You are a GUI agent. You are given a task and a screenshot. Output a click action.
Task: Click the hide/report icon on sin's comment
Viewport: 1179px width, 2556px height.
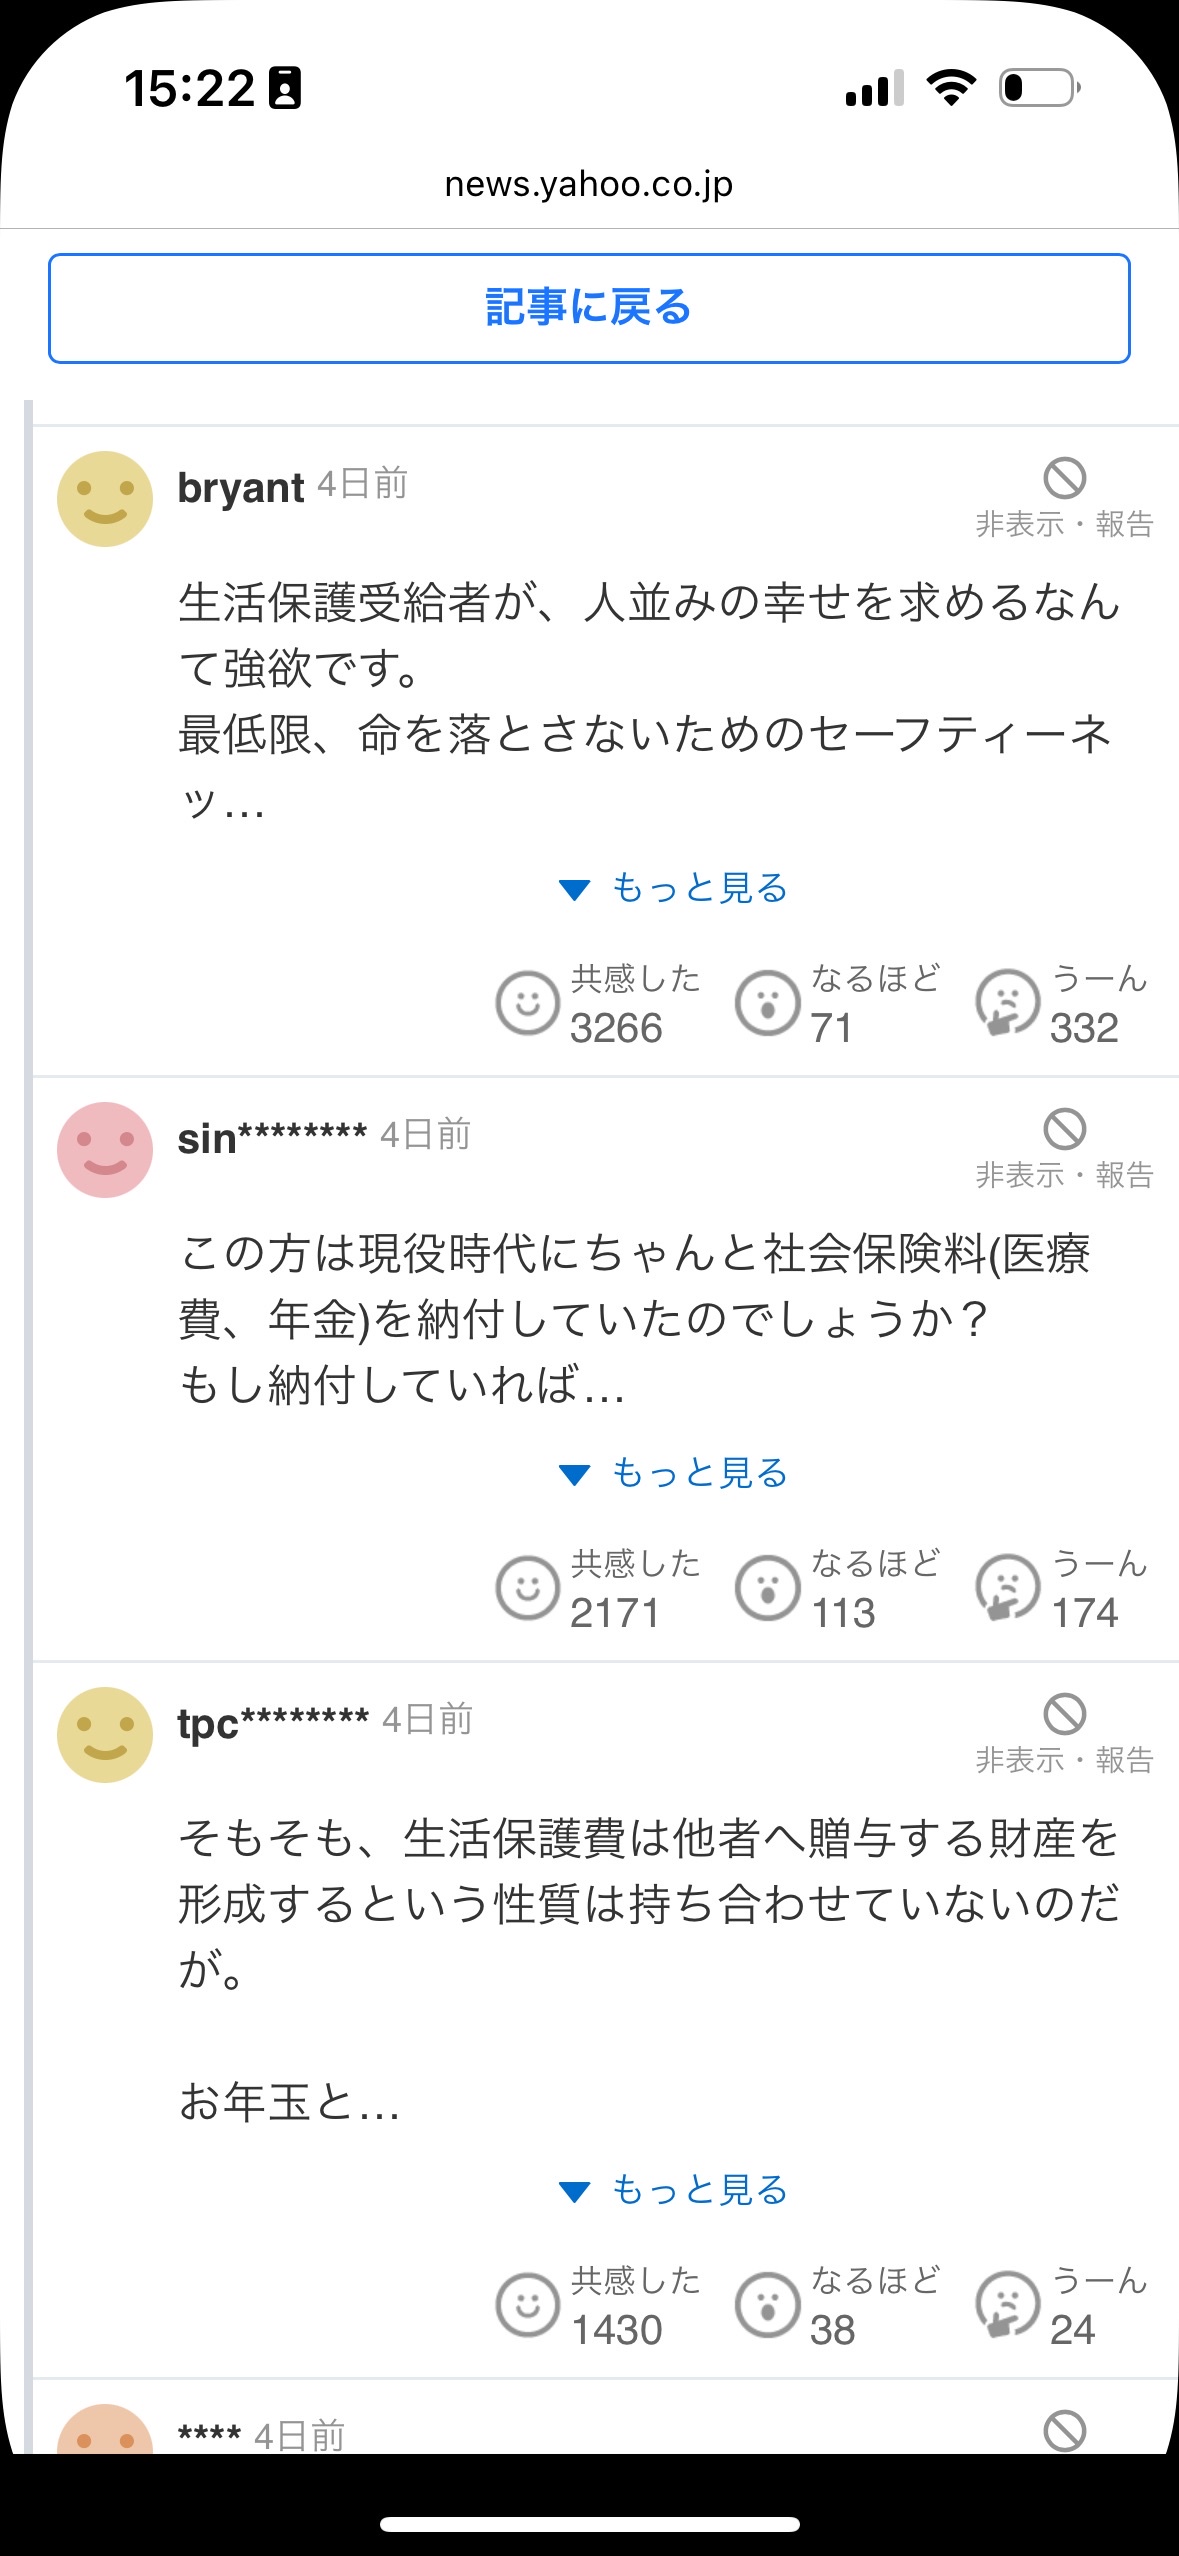pos(1064,1130)
